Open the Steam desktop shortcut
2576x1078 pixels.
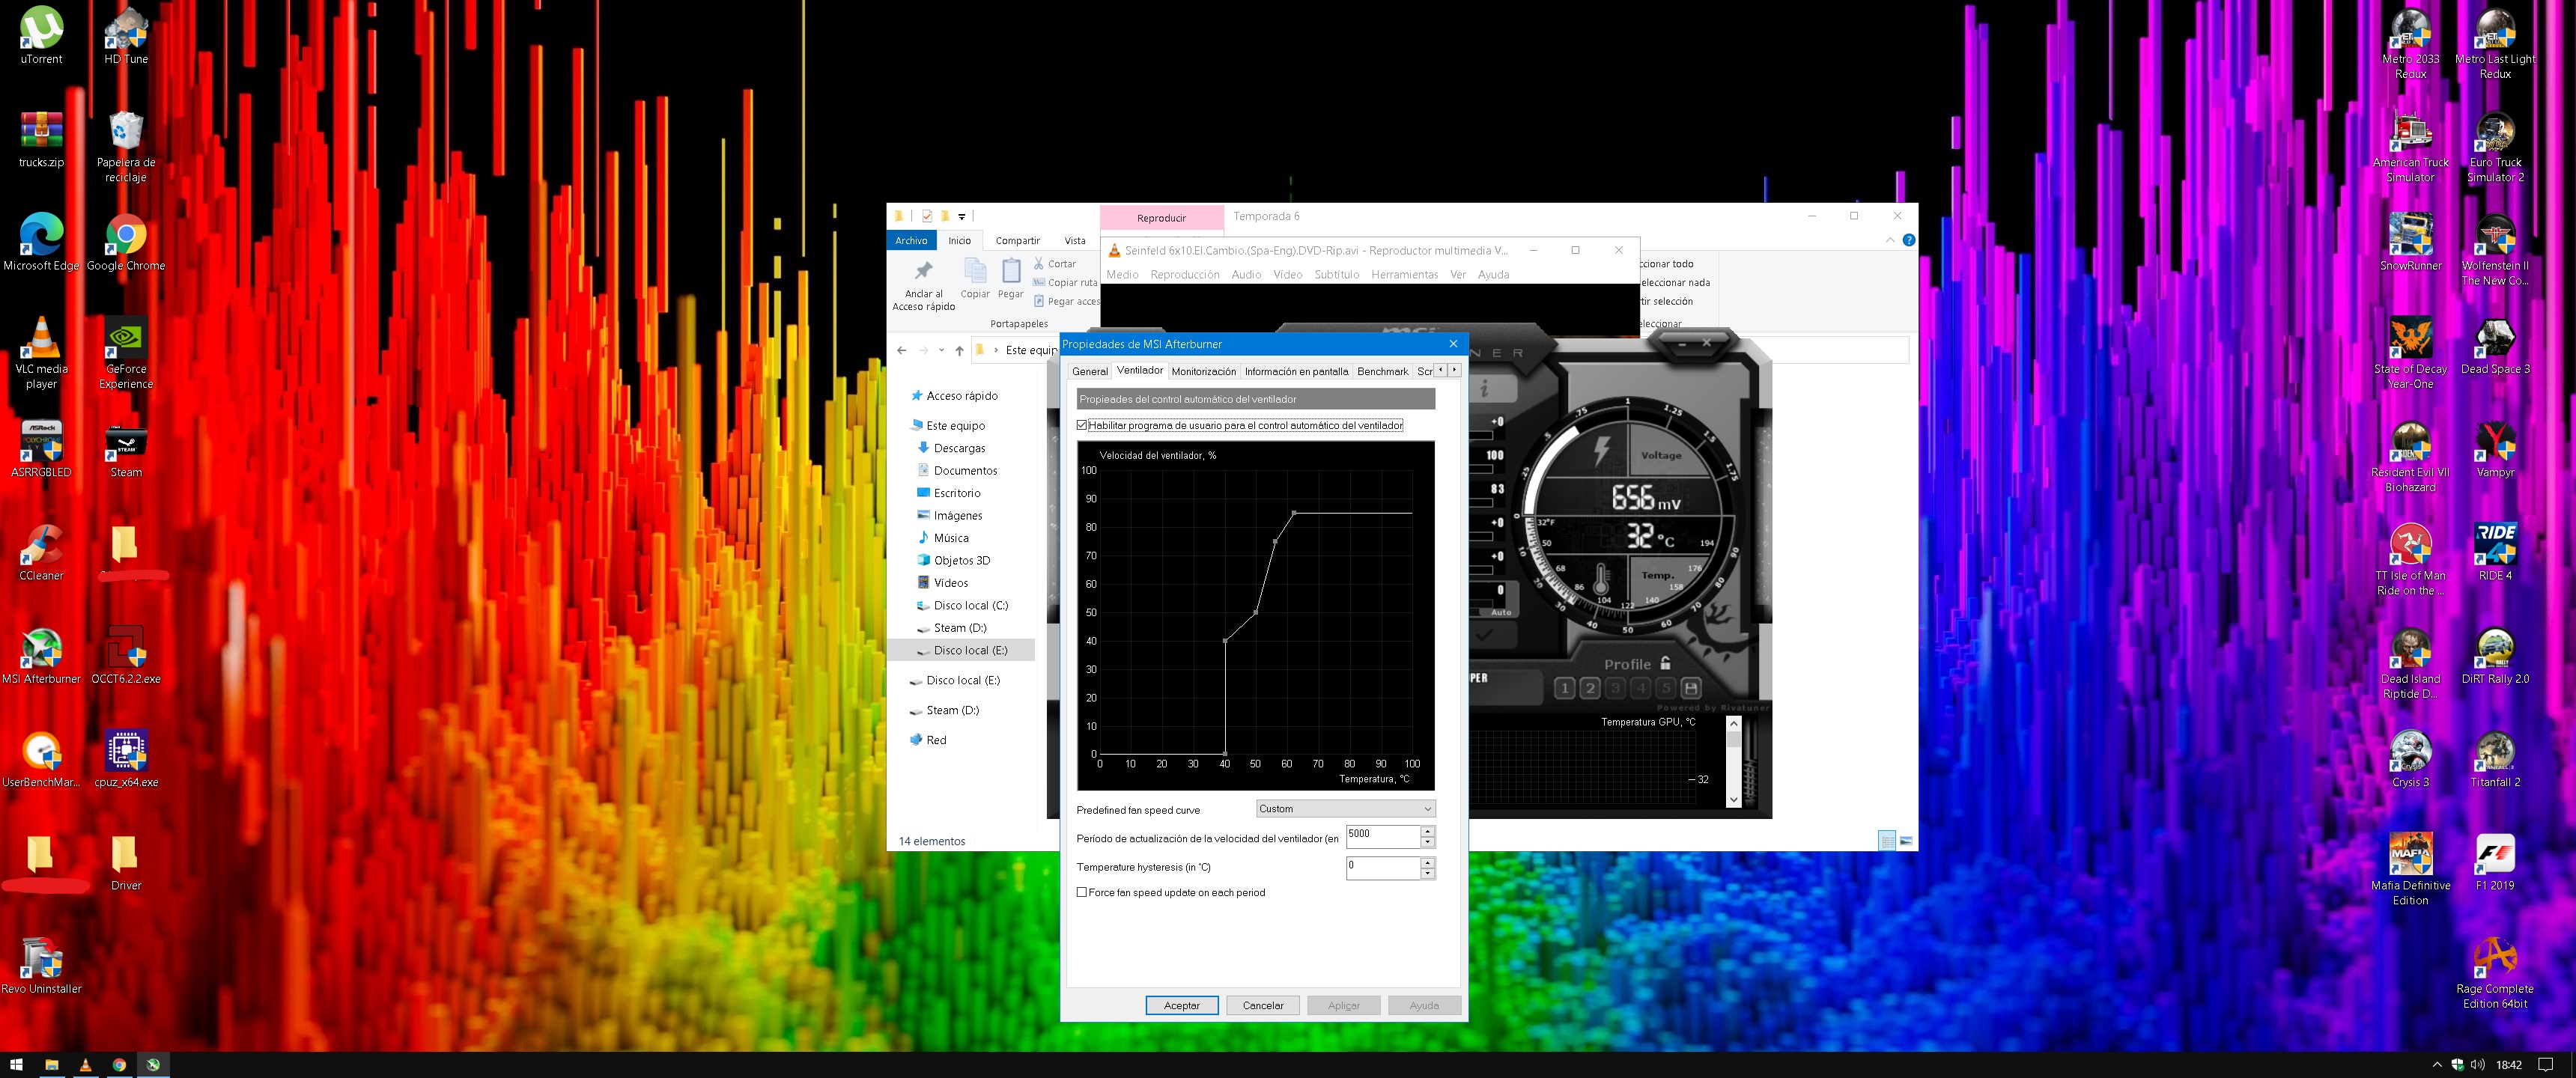(126, 449)
